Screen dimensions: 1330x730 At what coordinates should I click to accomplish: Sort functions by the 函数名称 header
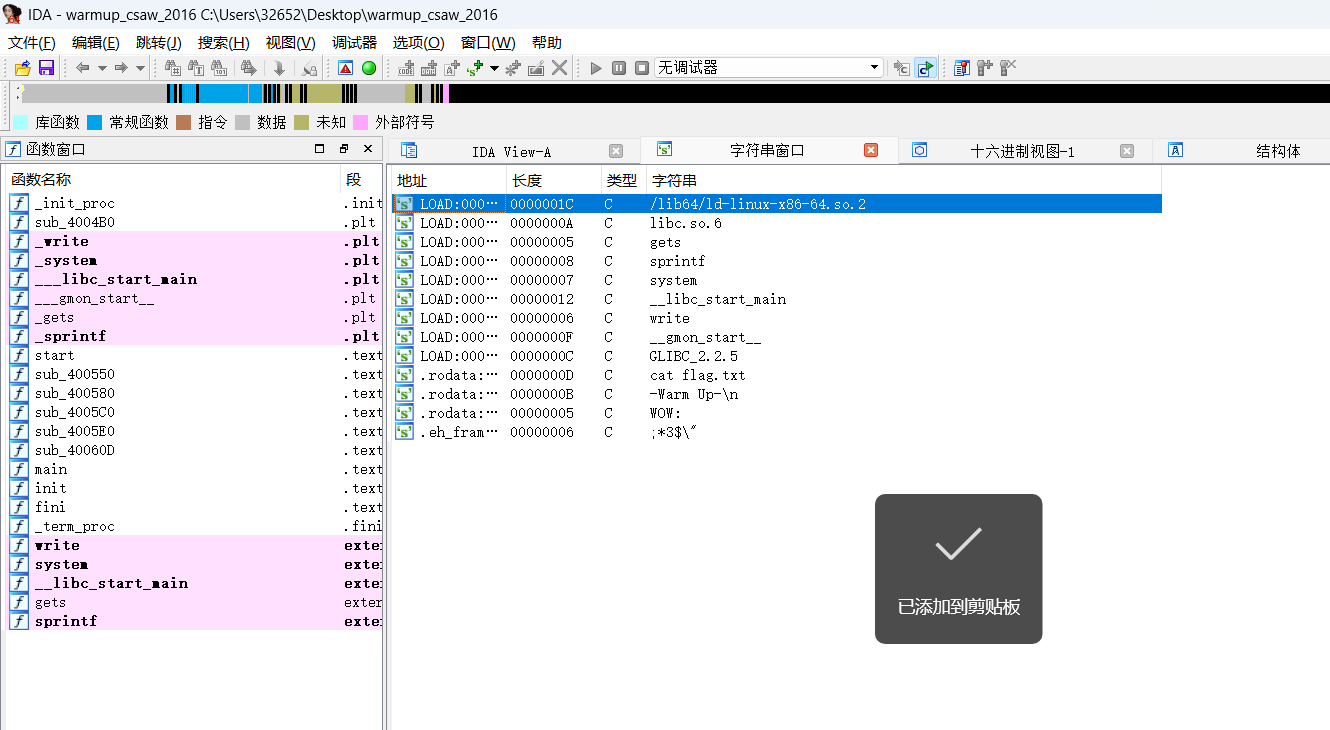pyautogui.click(x=172, y=180)
